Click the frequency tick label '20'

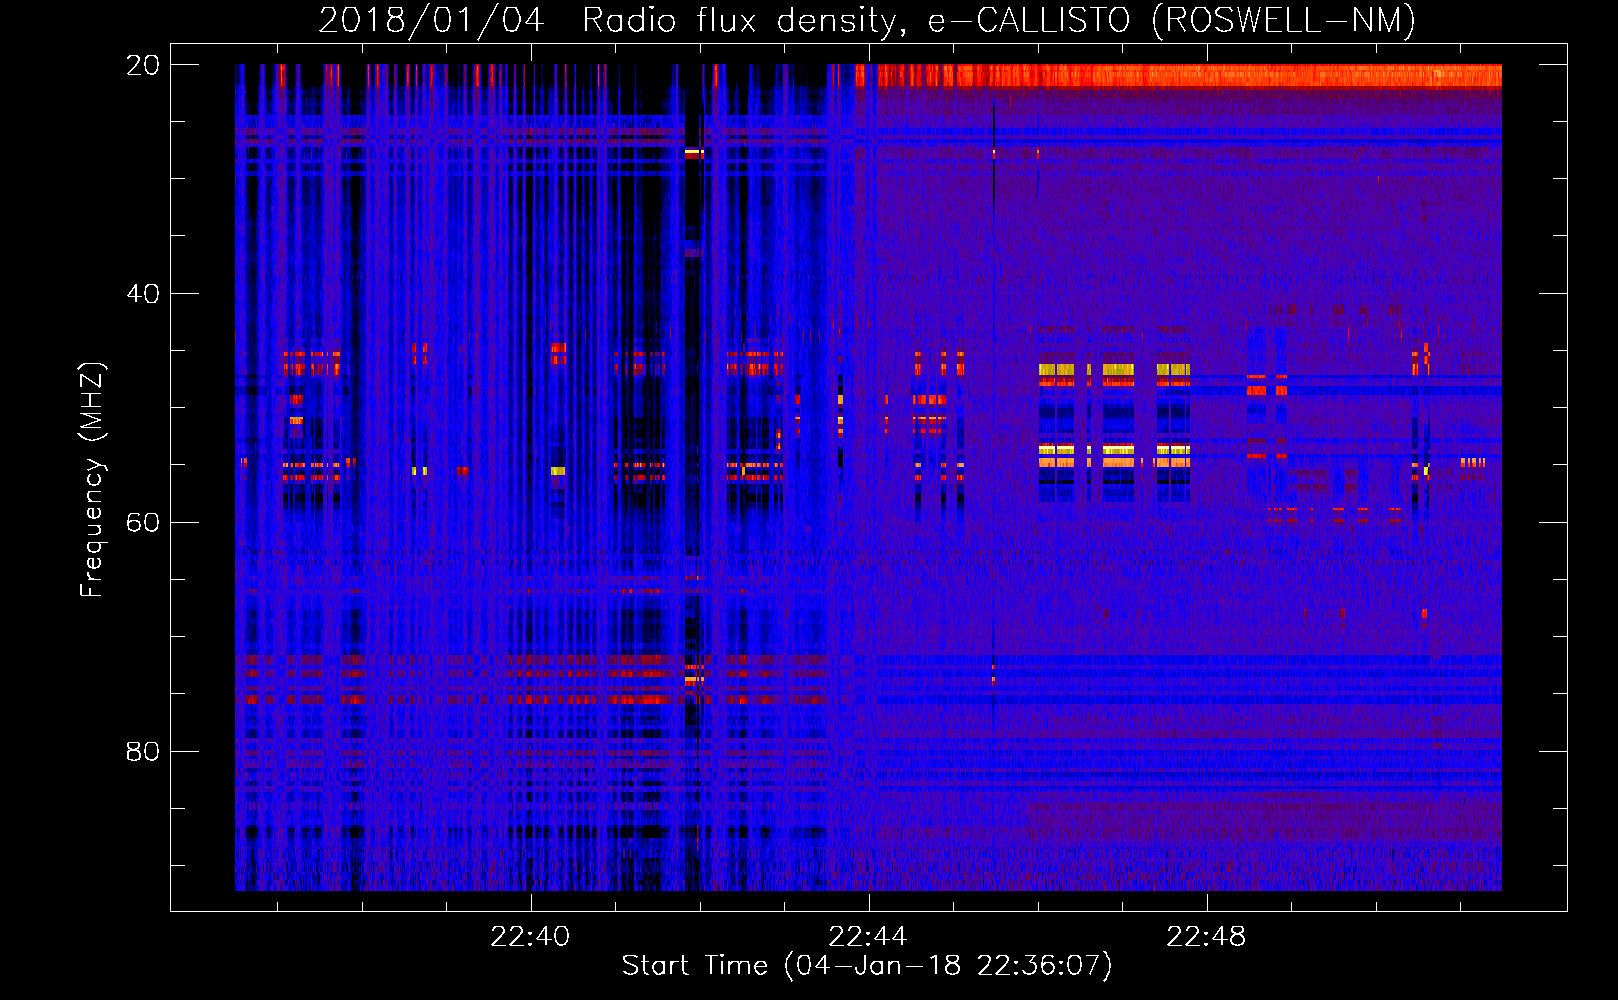(142, 65)
